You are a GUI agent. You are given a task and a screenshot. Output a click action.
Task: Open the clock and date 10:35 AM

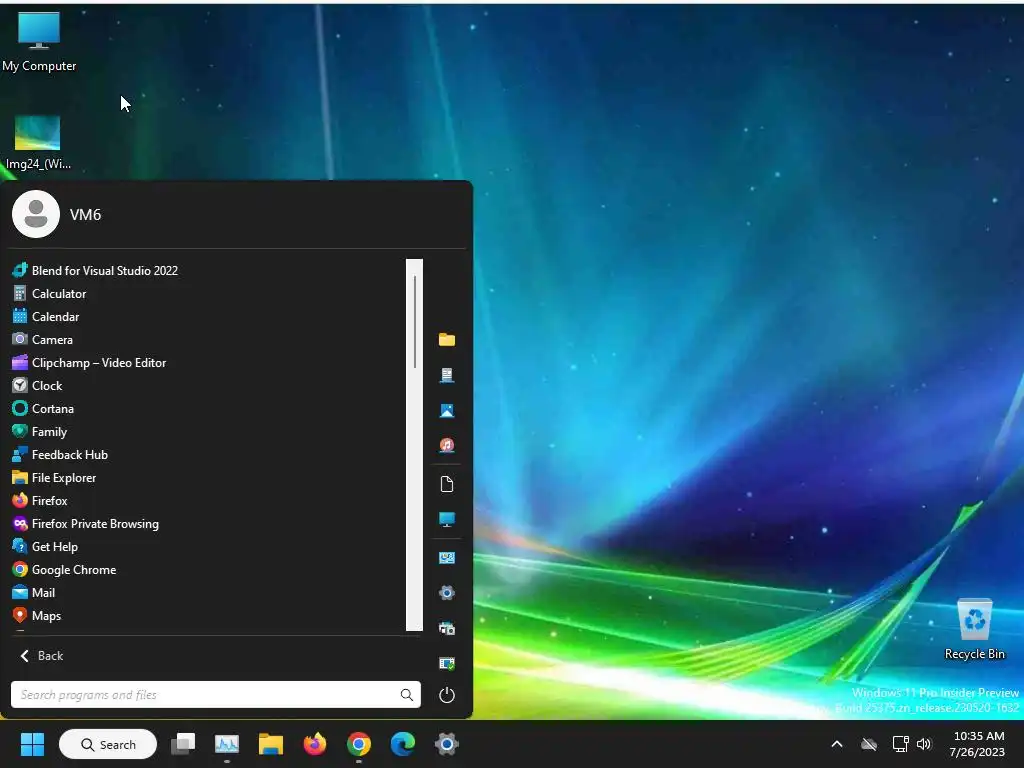tap(977, 744)
